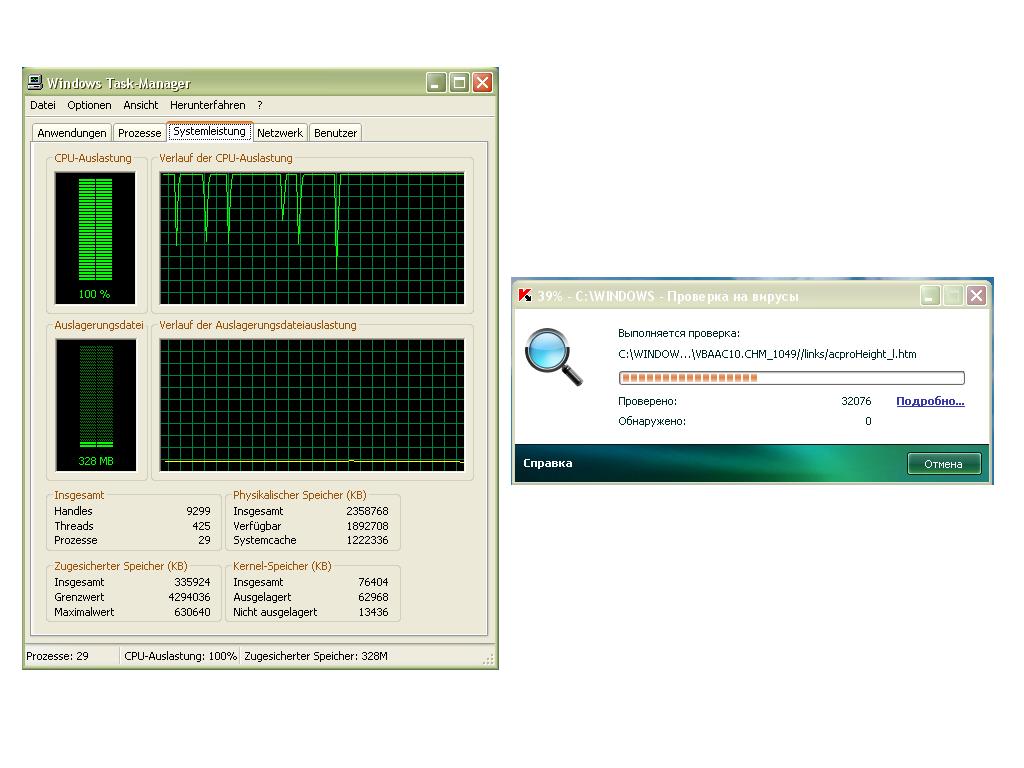Click the magnifying glass scan icon
Image resolution: width=1024 pixels, height=768 pixels.
(553, 358)
